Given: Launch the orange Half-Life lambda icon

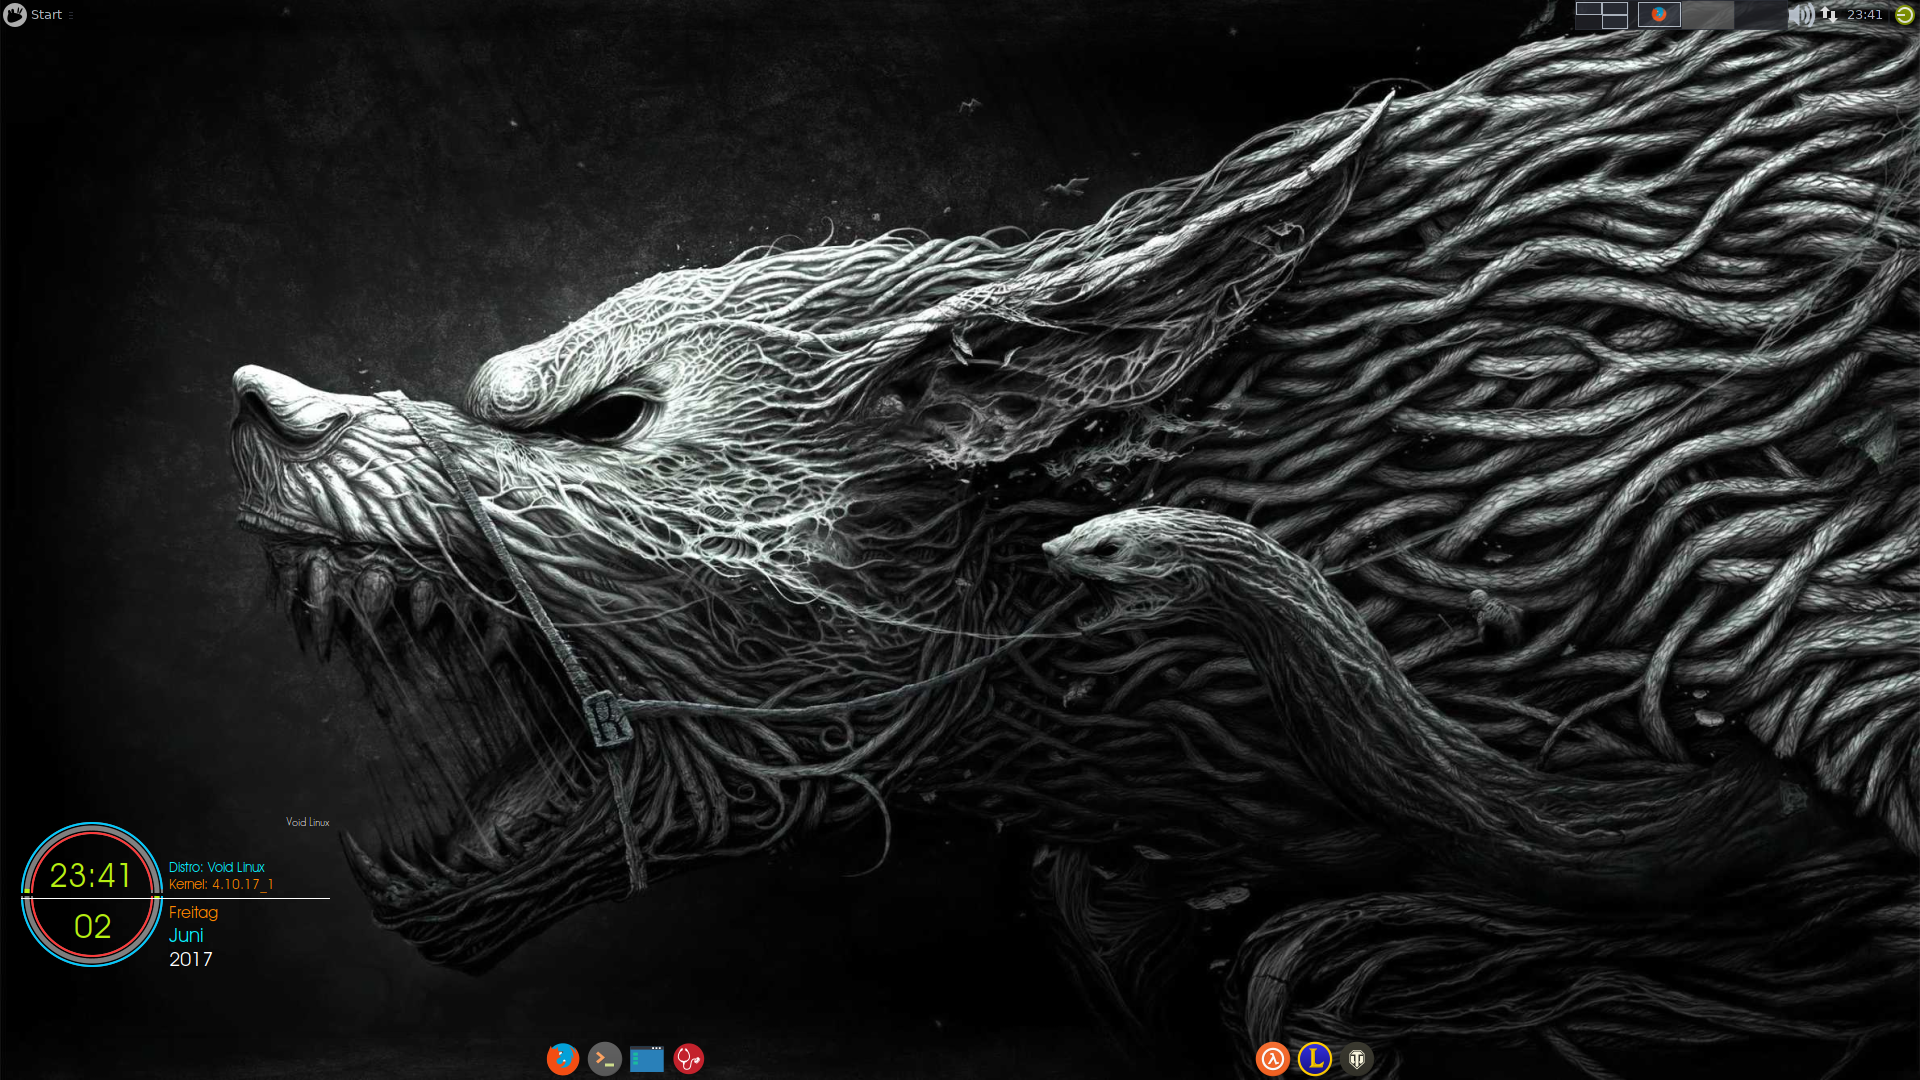Looking at the screenshot, I should [1272, 1058].
